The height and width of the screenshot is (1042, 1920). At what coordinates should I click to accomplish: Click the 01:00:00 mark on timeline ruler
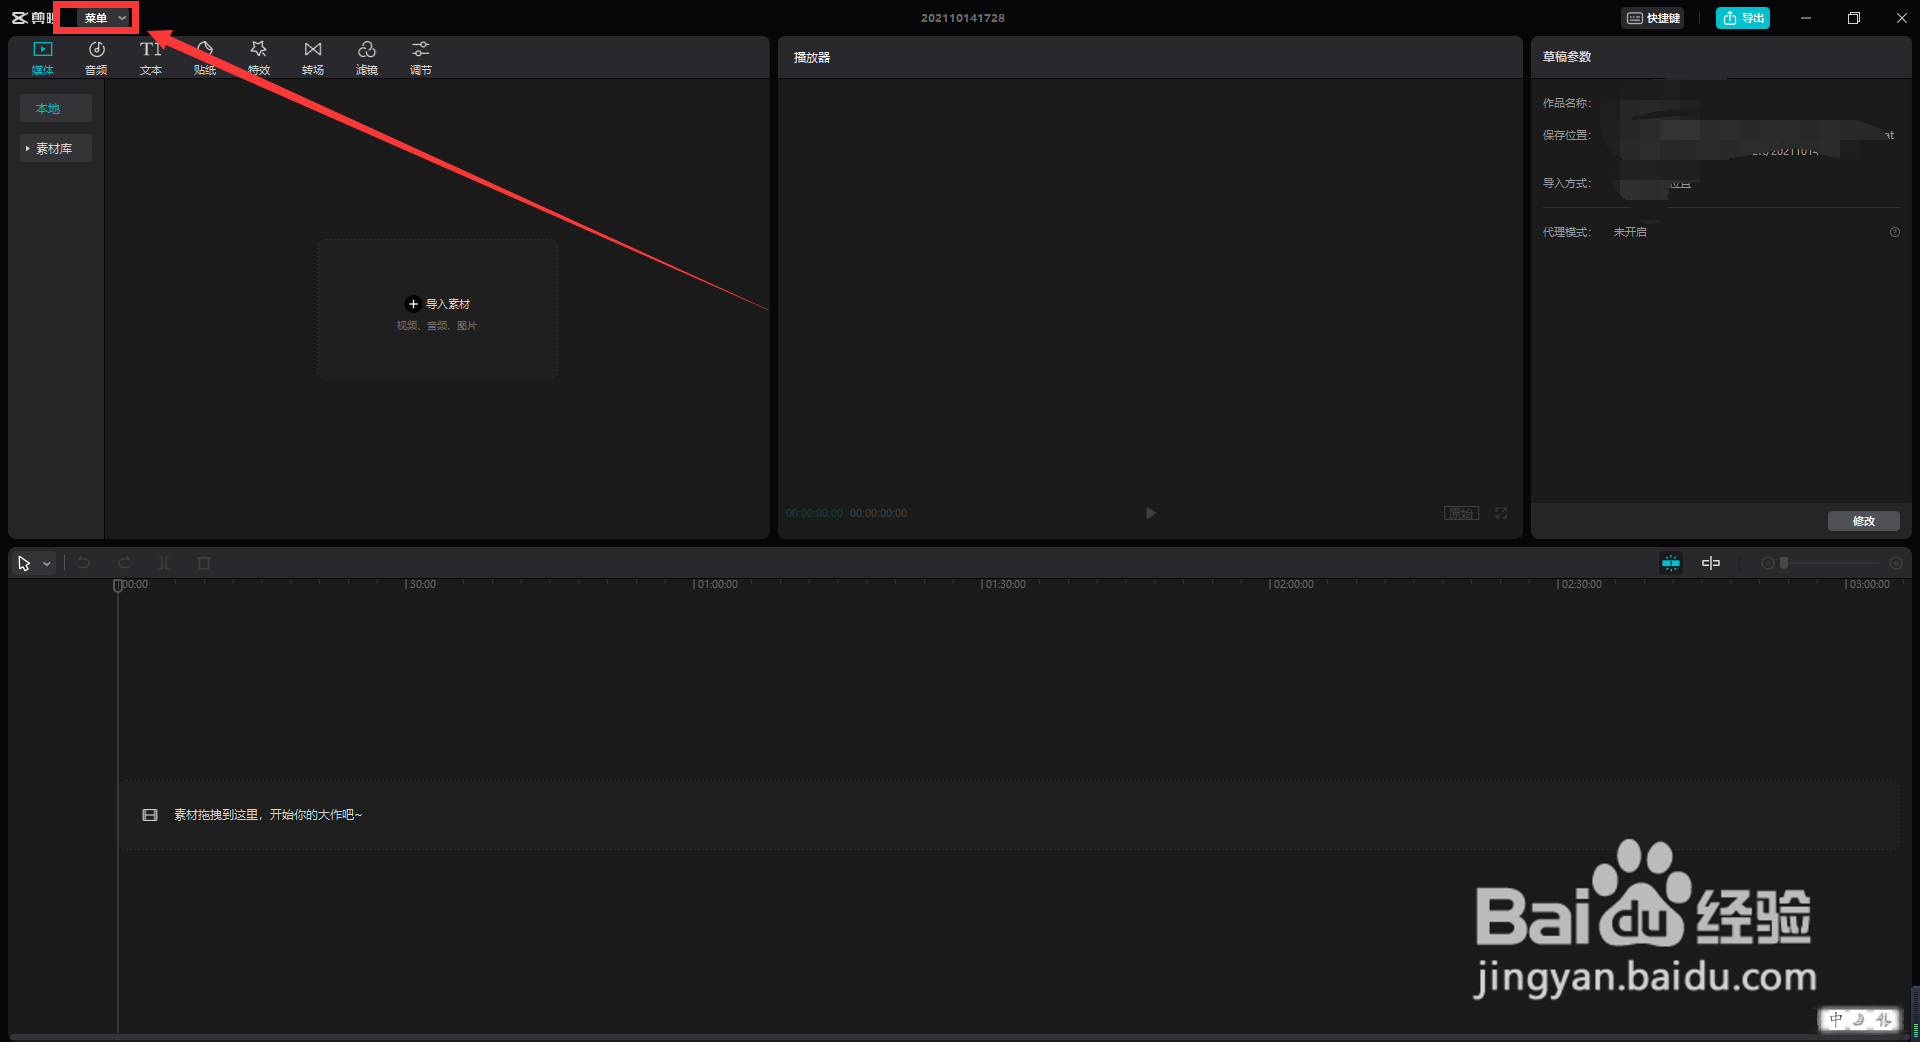click(716, 584)
